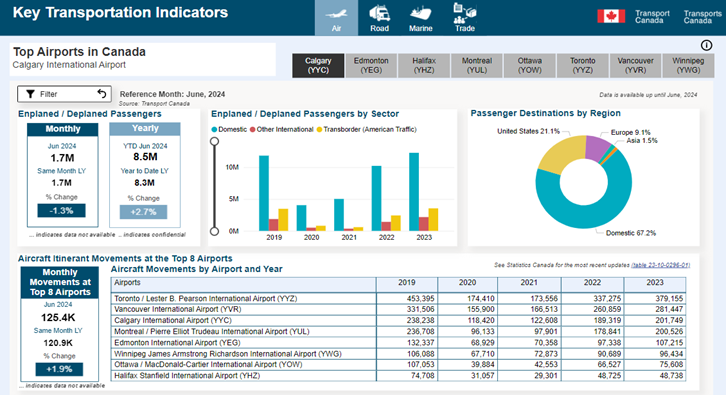Select the Vancouver (YVR) airport tab
The width and height of the screenshot is (726, 395).
(x=635, y=65)
